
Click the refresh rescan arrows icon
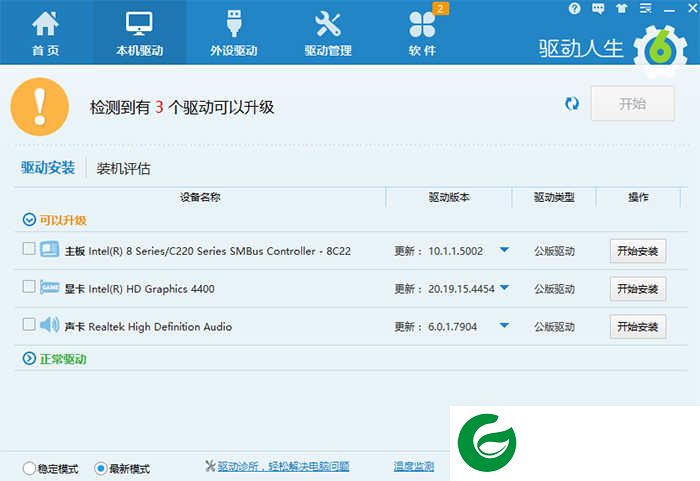click(572, 104)
